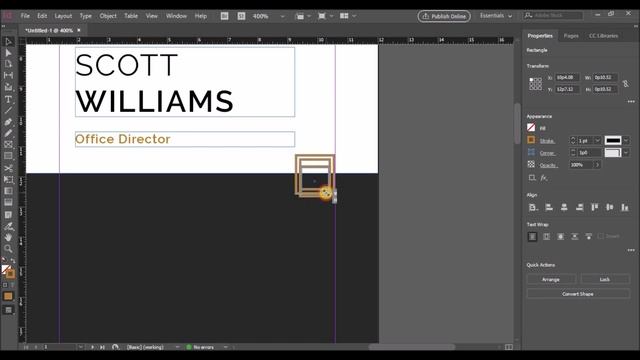Select the Zoom tool magnifier

pos(8,249)
